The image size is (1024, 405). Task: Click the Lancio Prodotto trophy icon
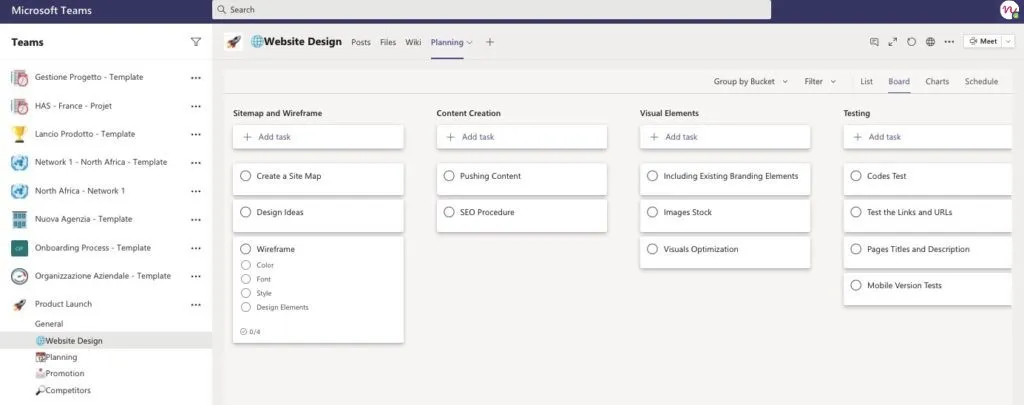(20, 134)
